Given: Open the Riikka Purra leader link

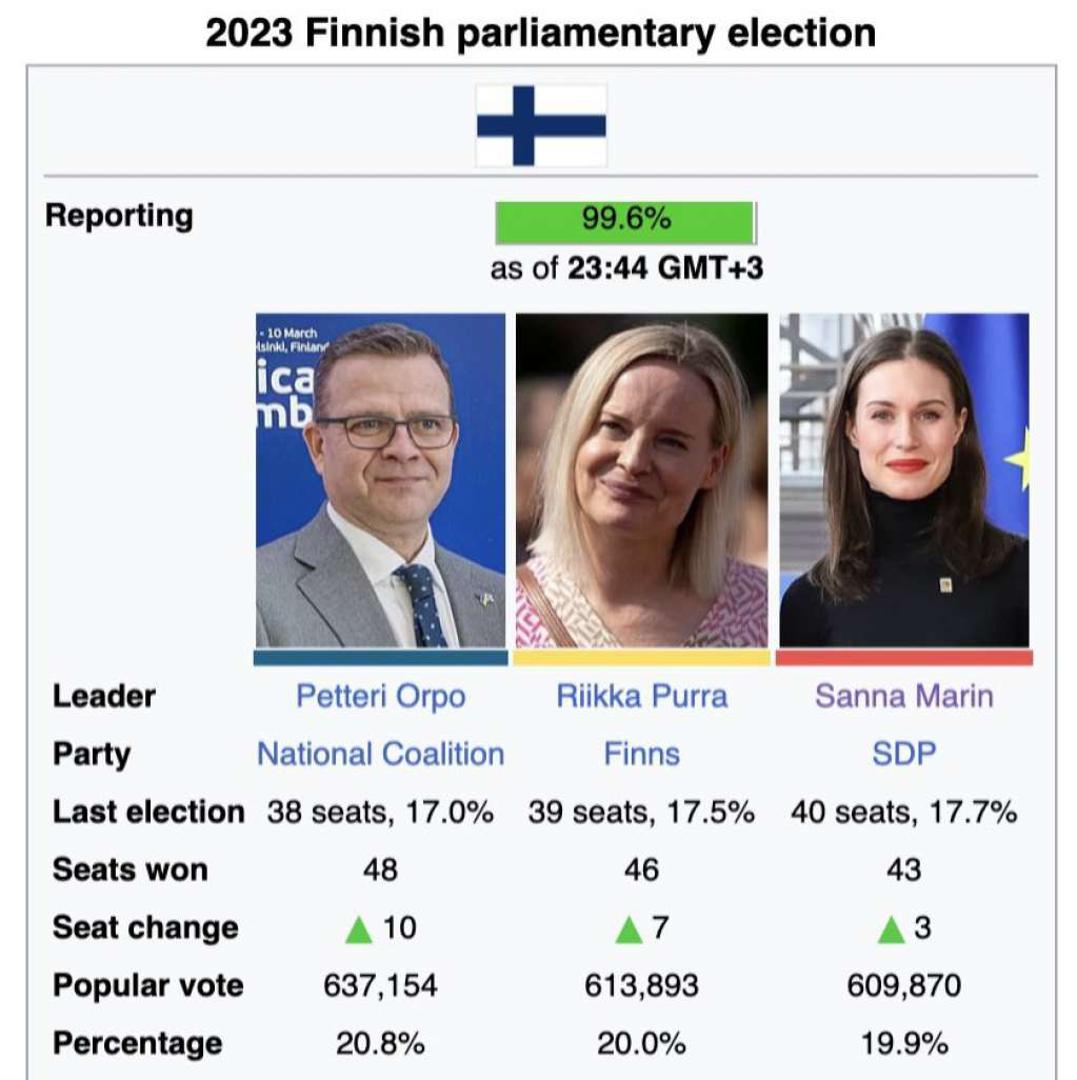Looking at the screenshot, I should [x=641, y=696].
